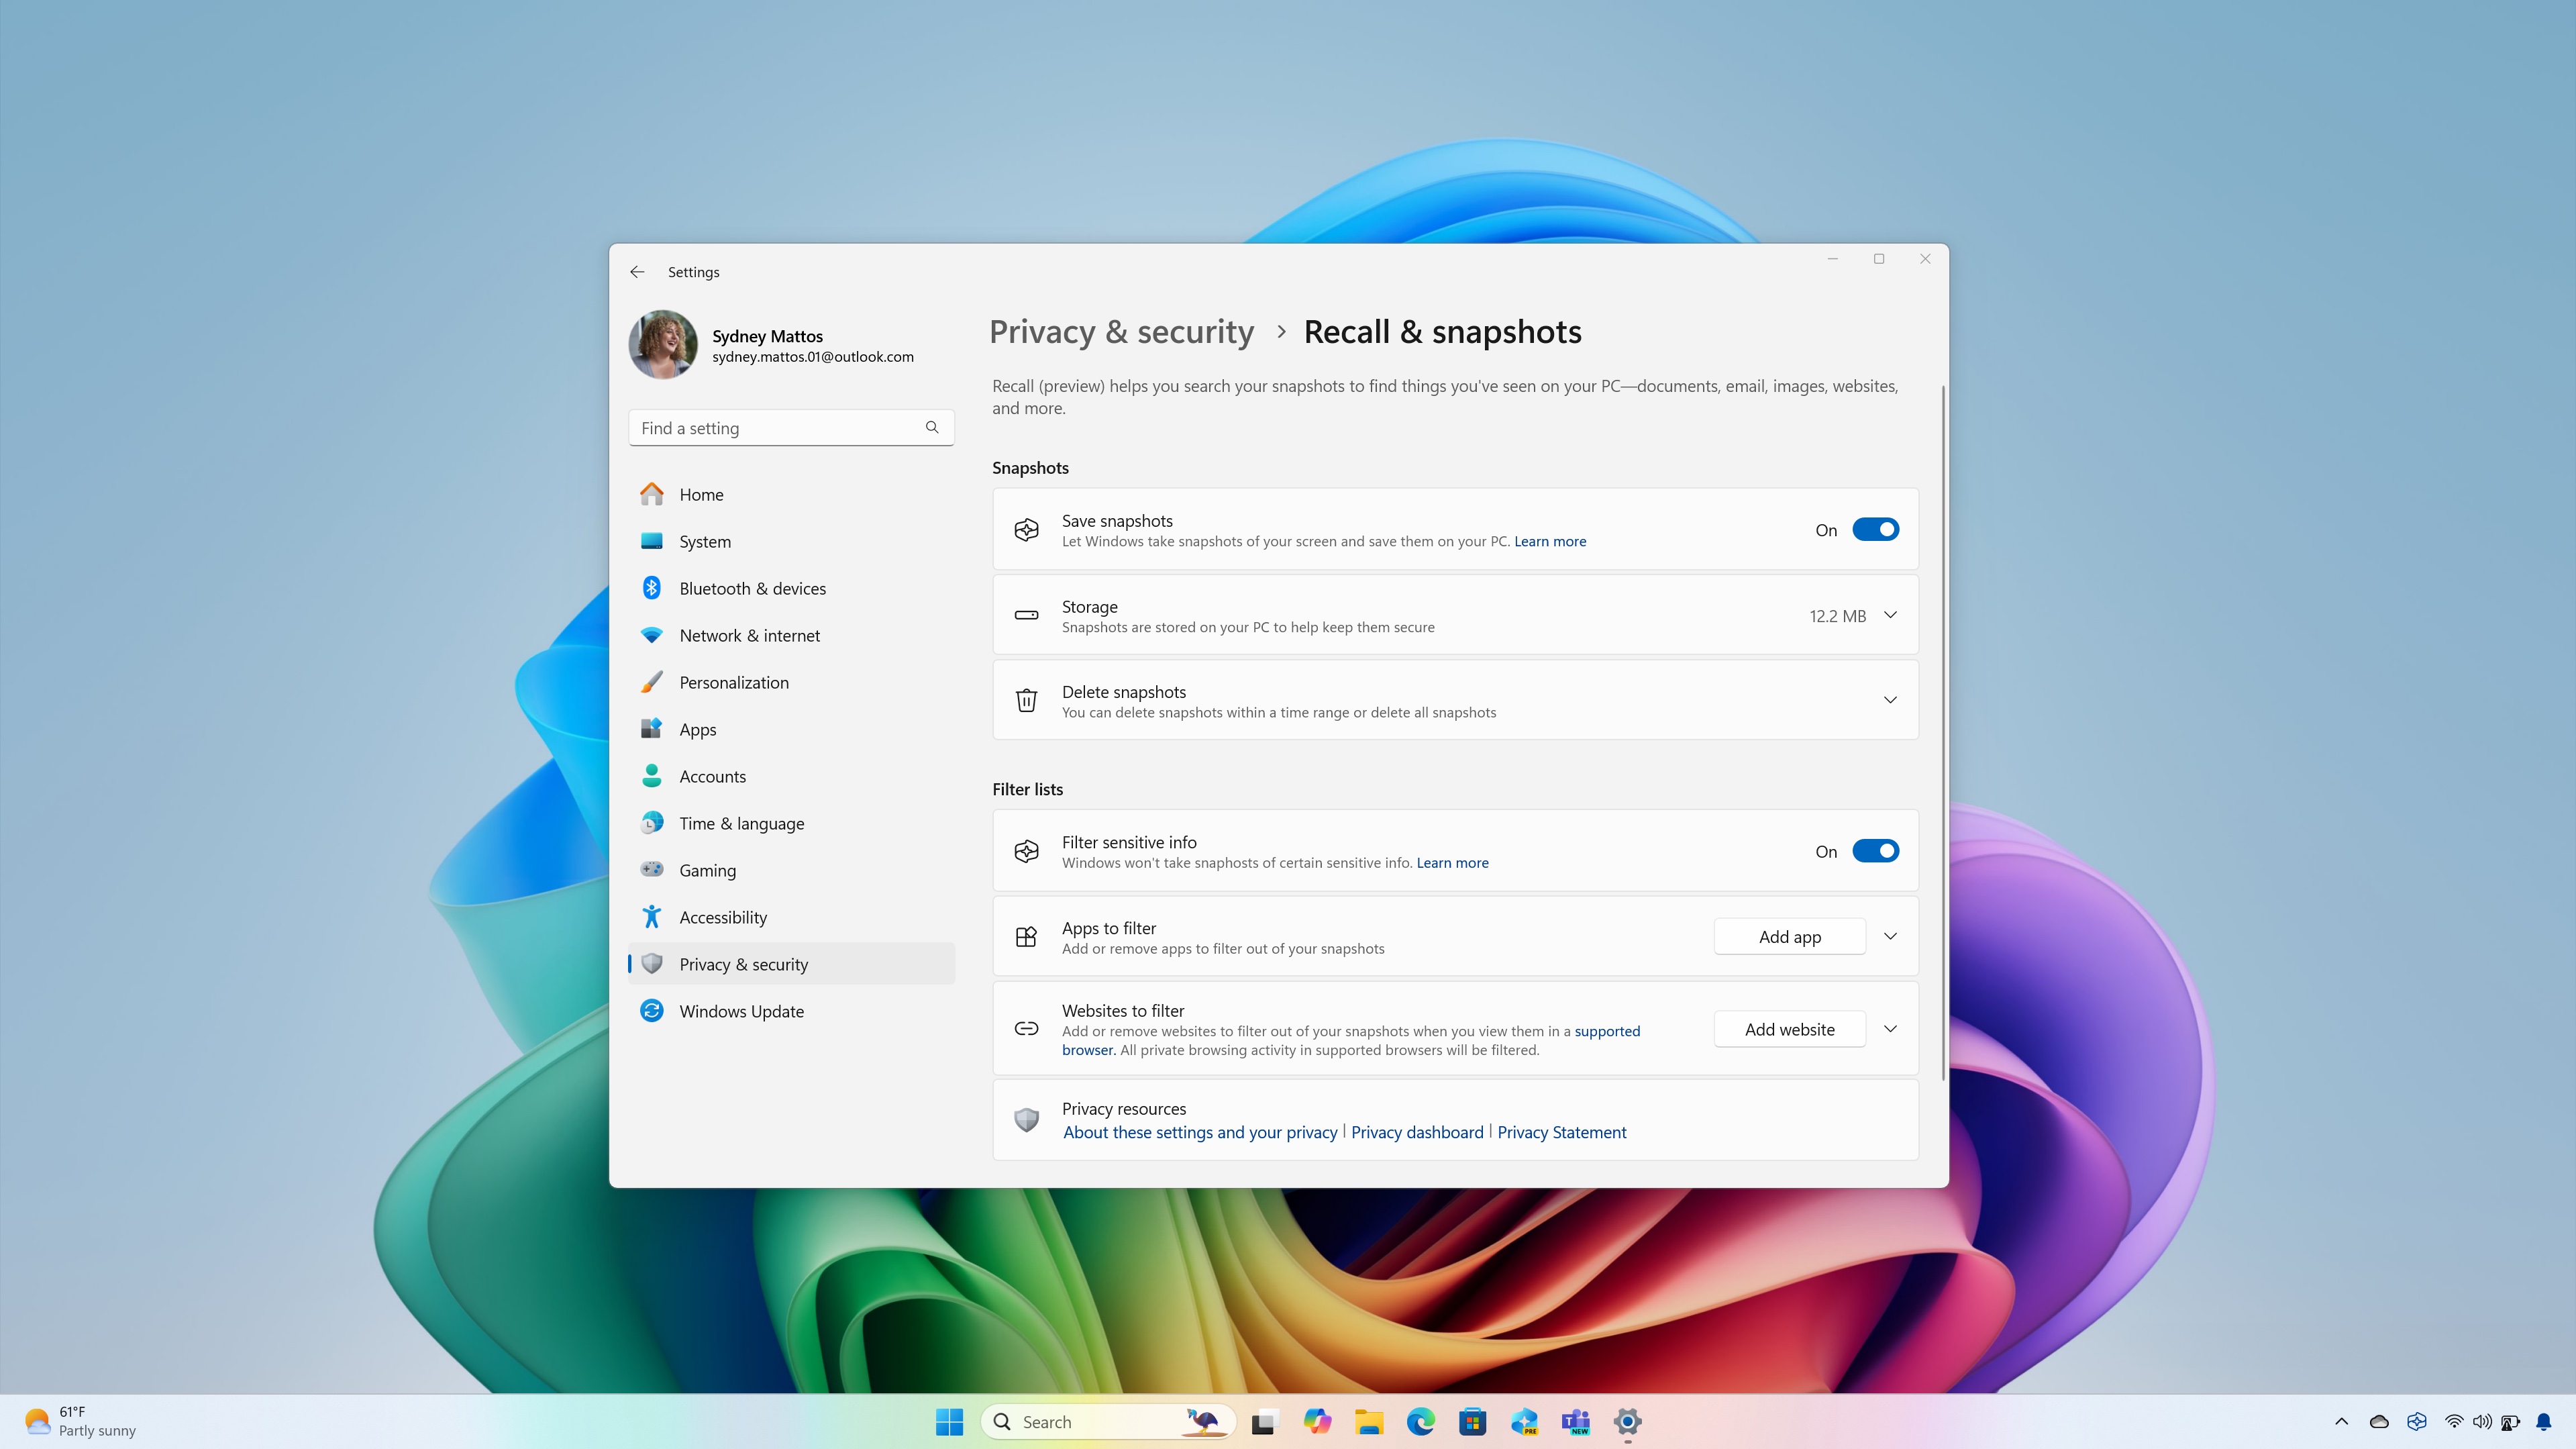Click Add website to filter list
The image size is (2576, 1449).
[x=1789, y=1030]
